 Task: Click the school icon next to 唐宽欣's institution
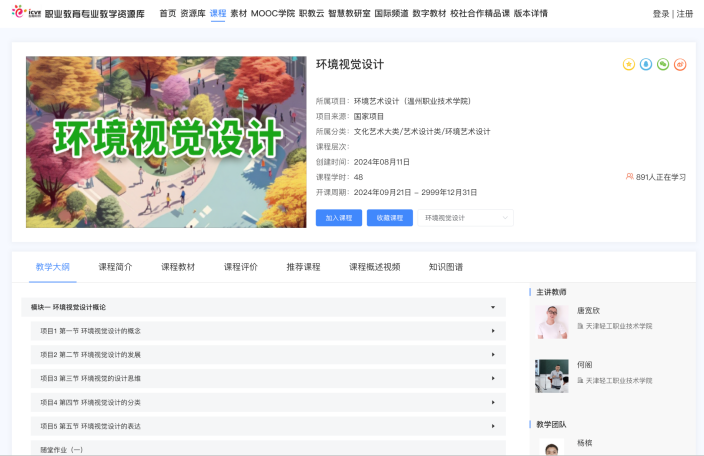coord(580,326)
